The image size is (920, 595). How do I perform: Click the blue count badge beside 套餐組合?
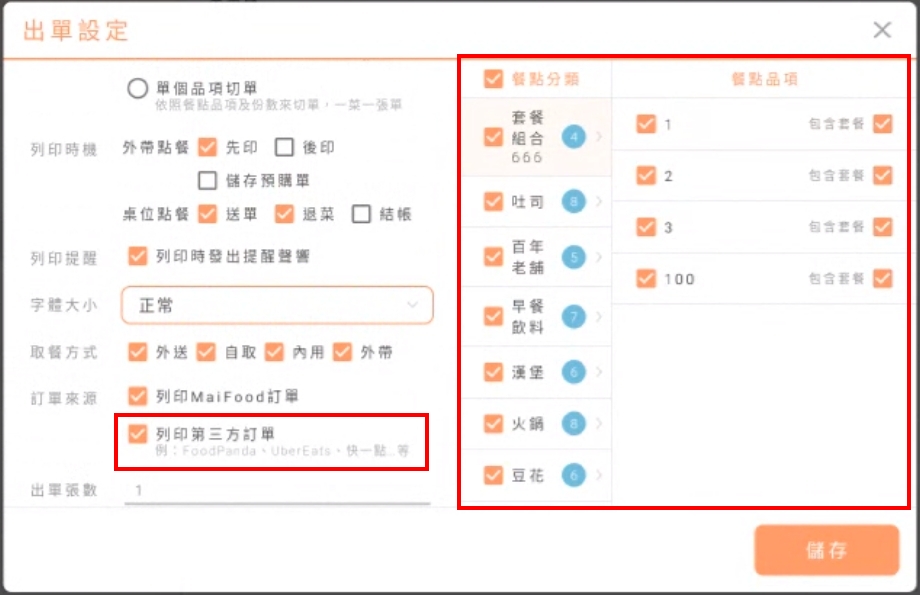click(573, 136)
